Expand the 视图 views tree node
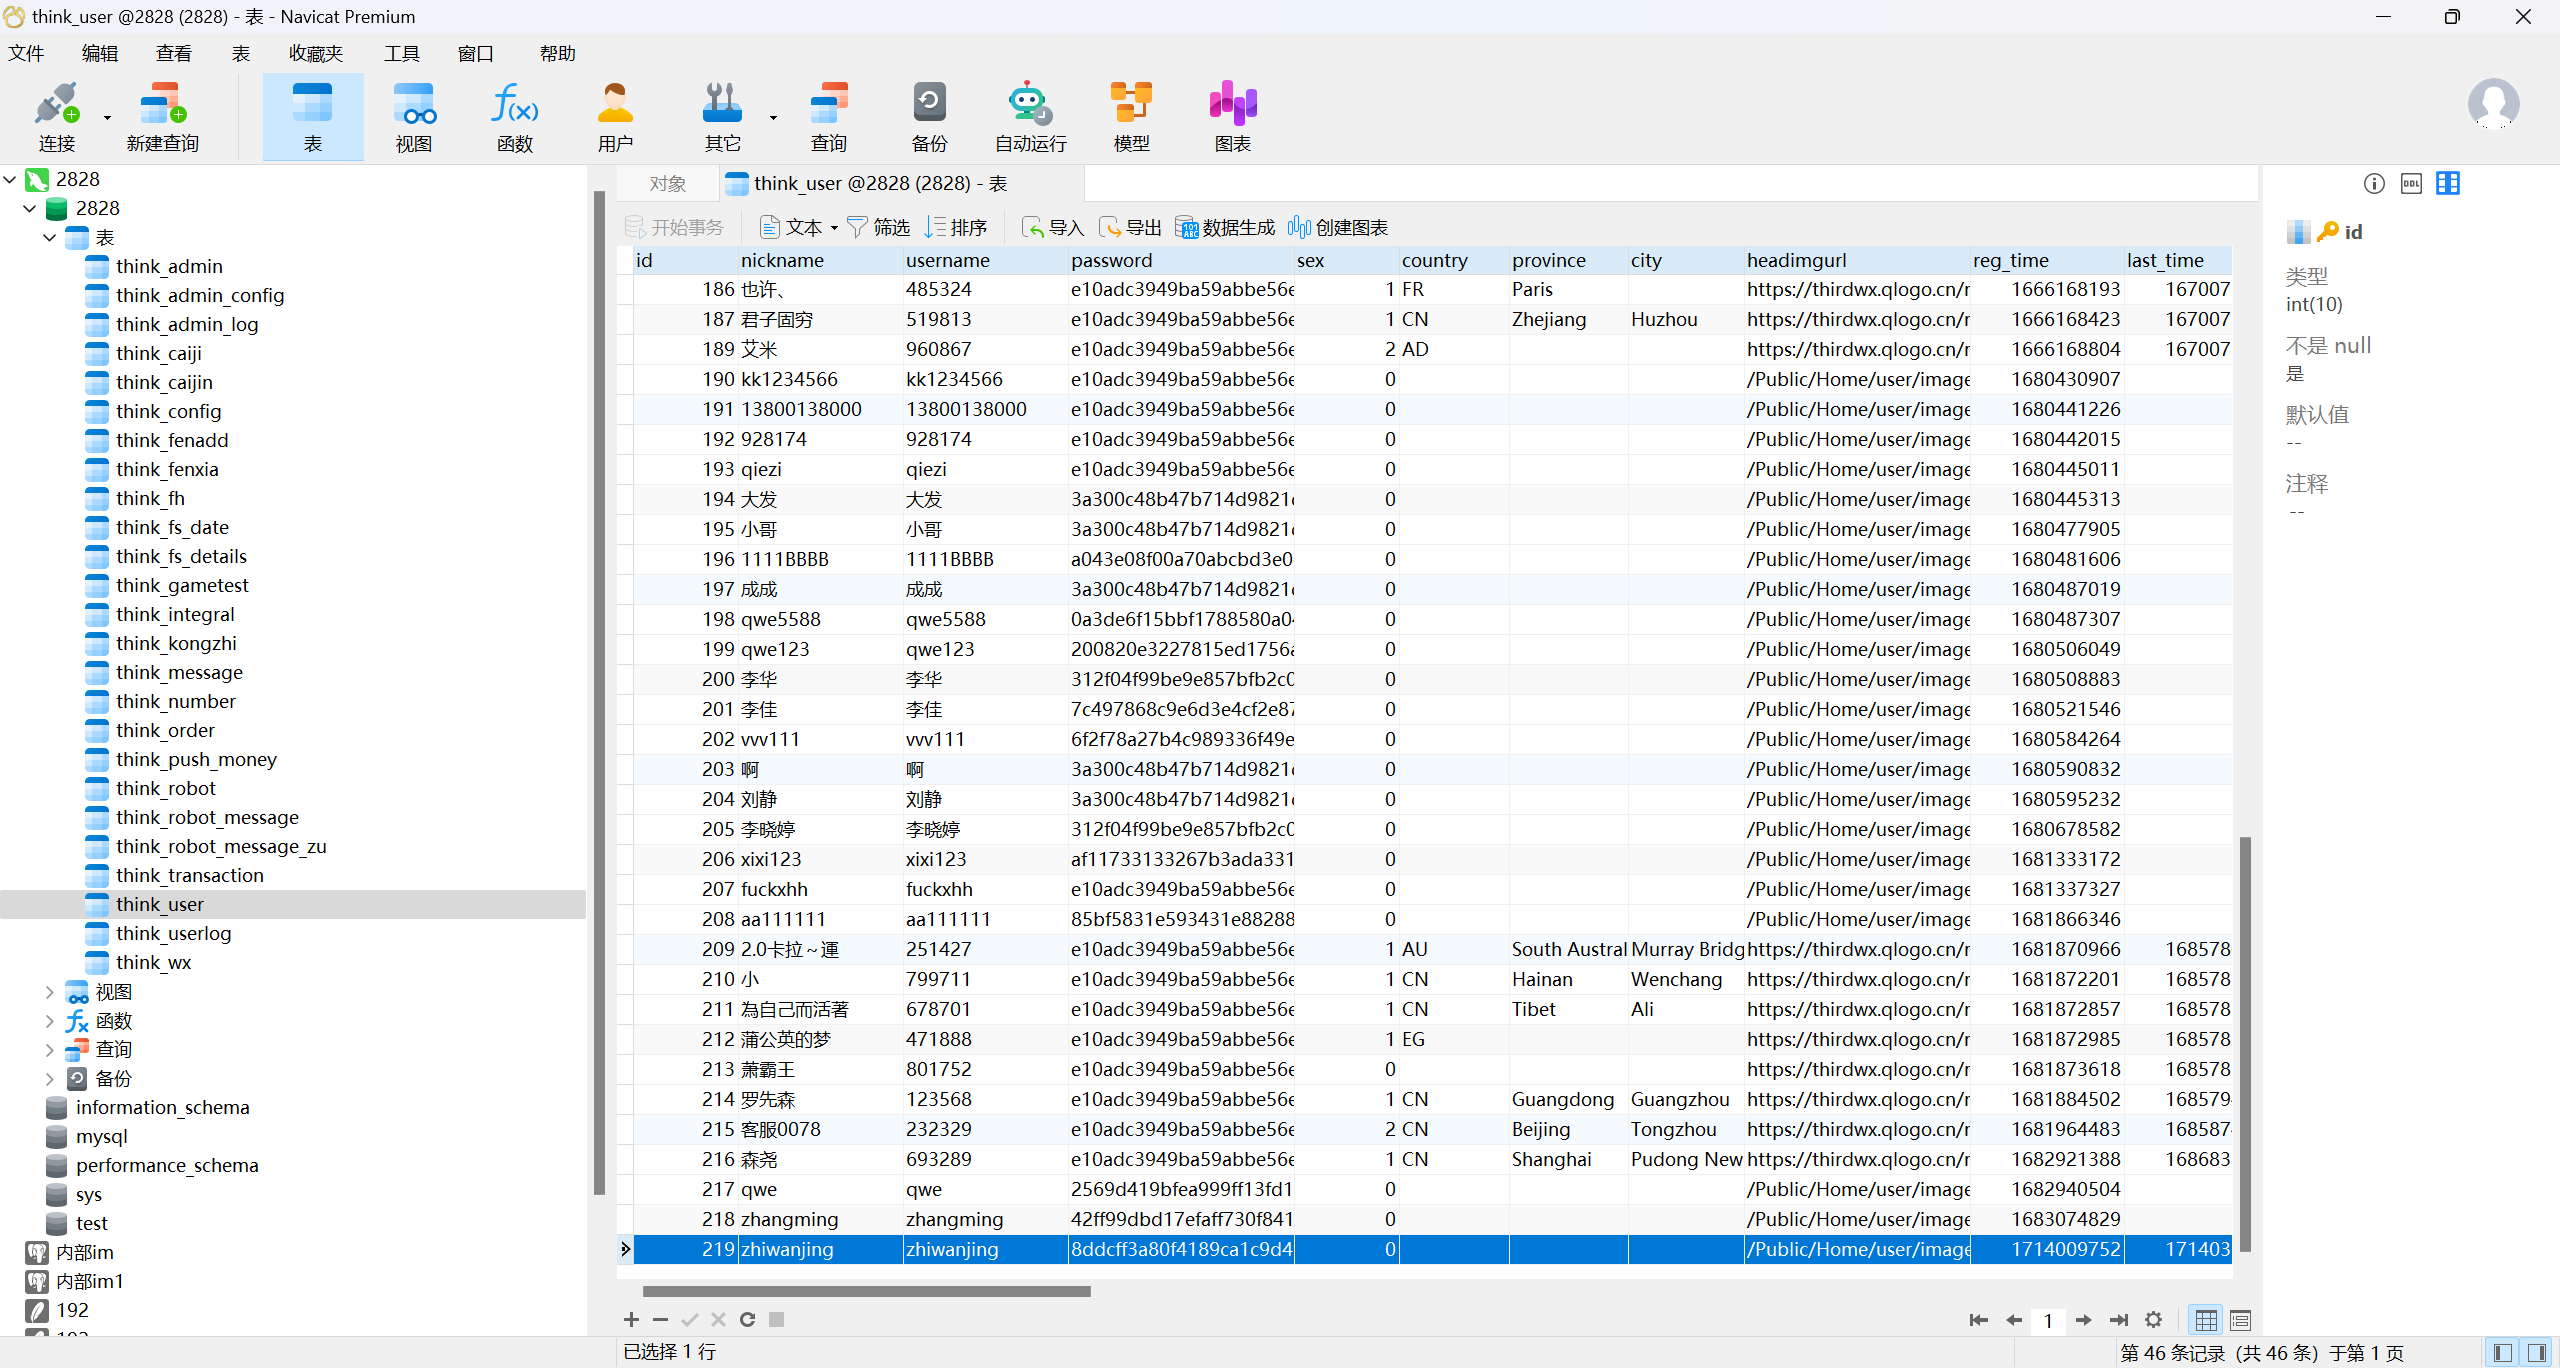Screen dimensions: 2560x1368 (x=50, y=992)
